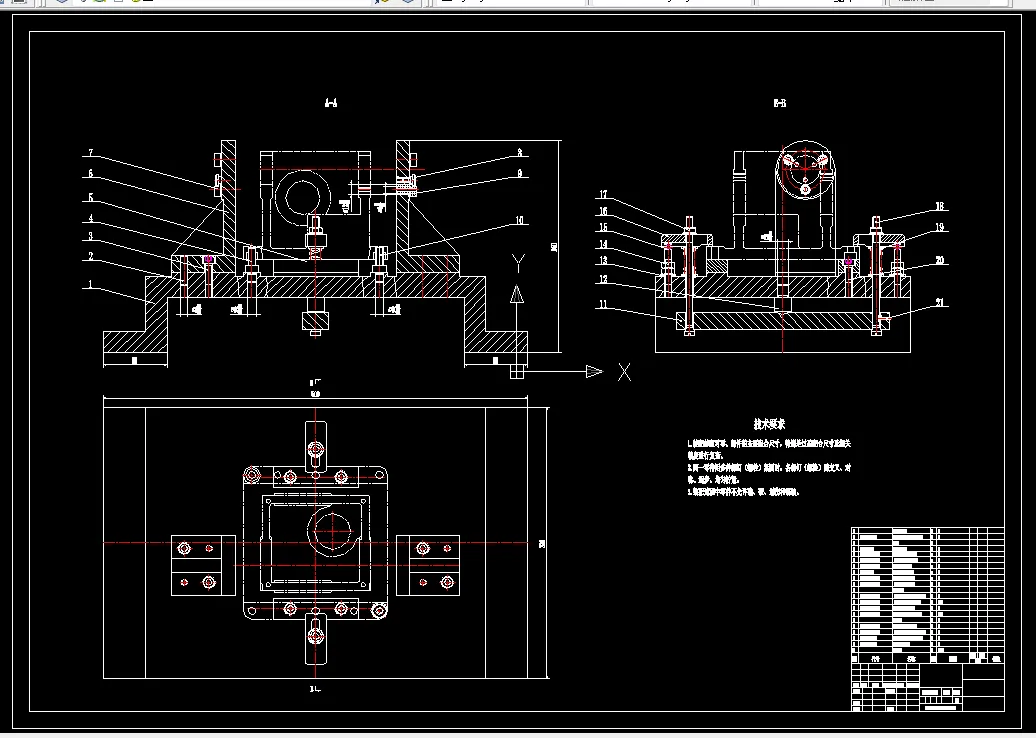This screenshot has height=738, width=1036.
Task: Select part balloon number 17
Action: [x=603, y=194]
